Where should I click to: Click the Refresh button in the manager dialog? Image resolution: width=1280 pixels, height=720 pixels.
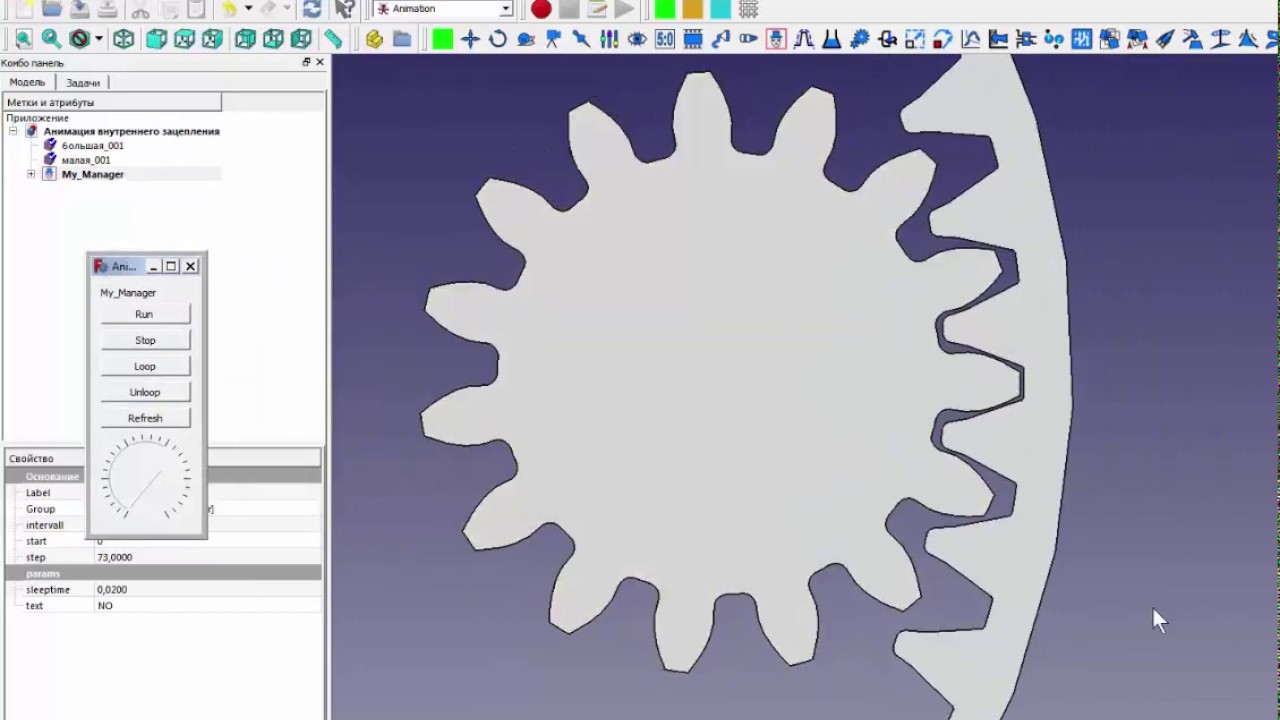click(145, 418)
